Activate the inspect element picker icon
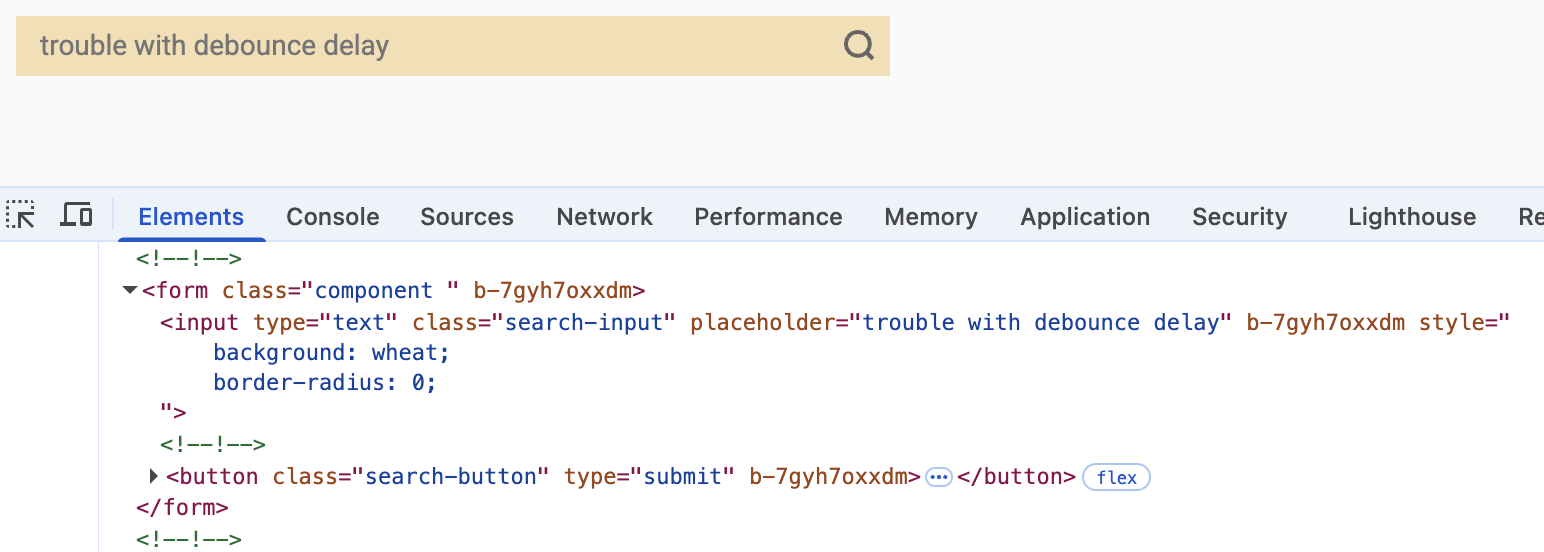This screenshot has width=1544, height=552. point(21,216)
